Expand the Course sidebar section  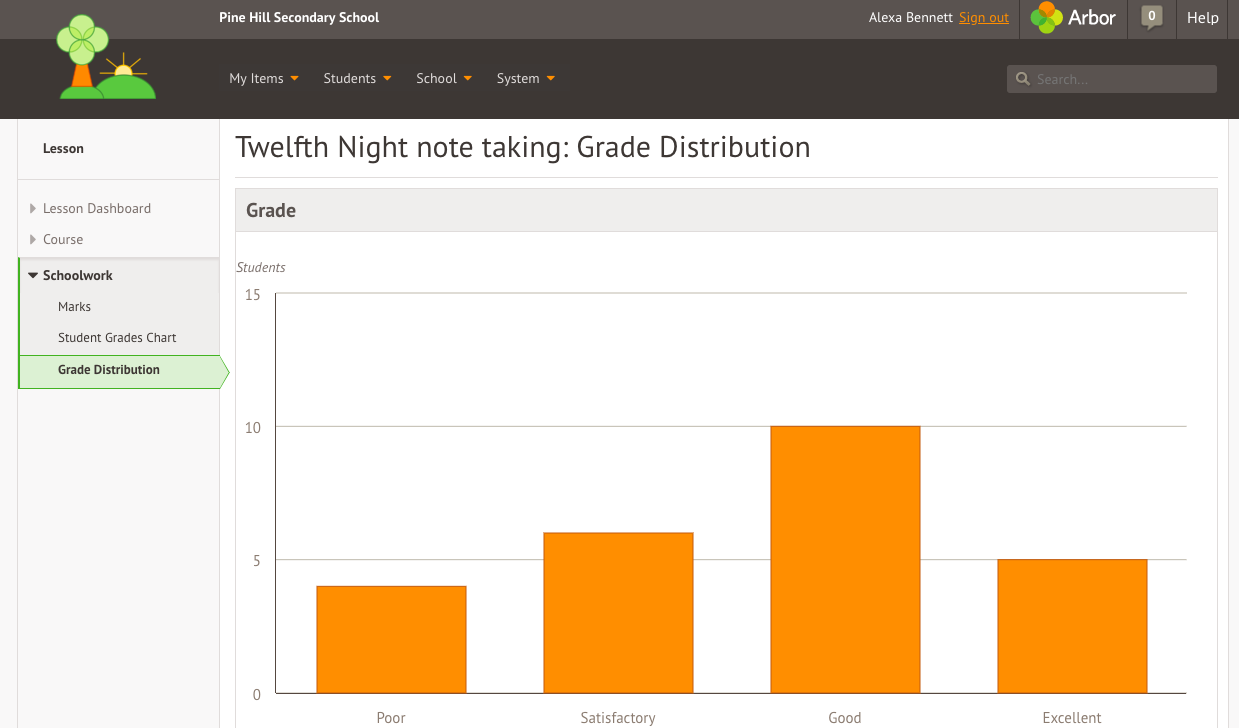pos(62,240)
